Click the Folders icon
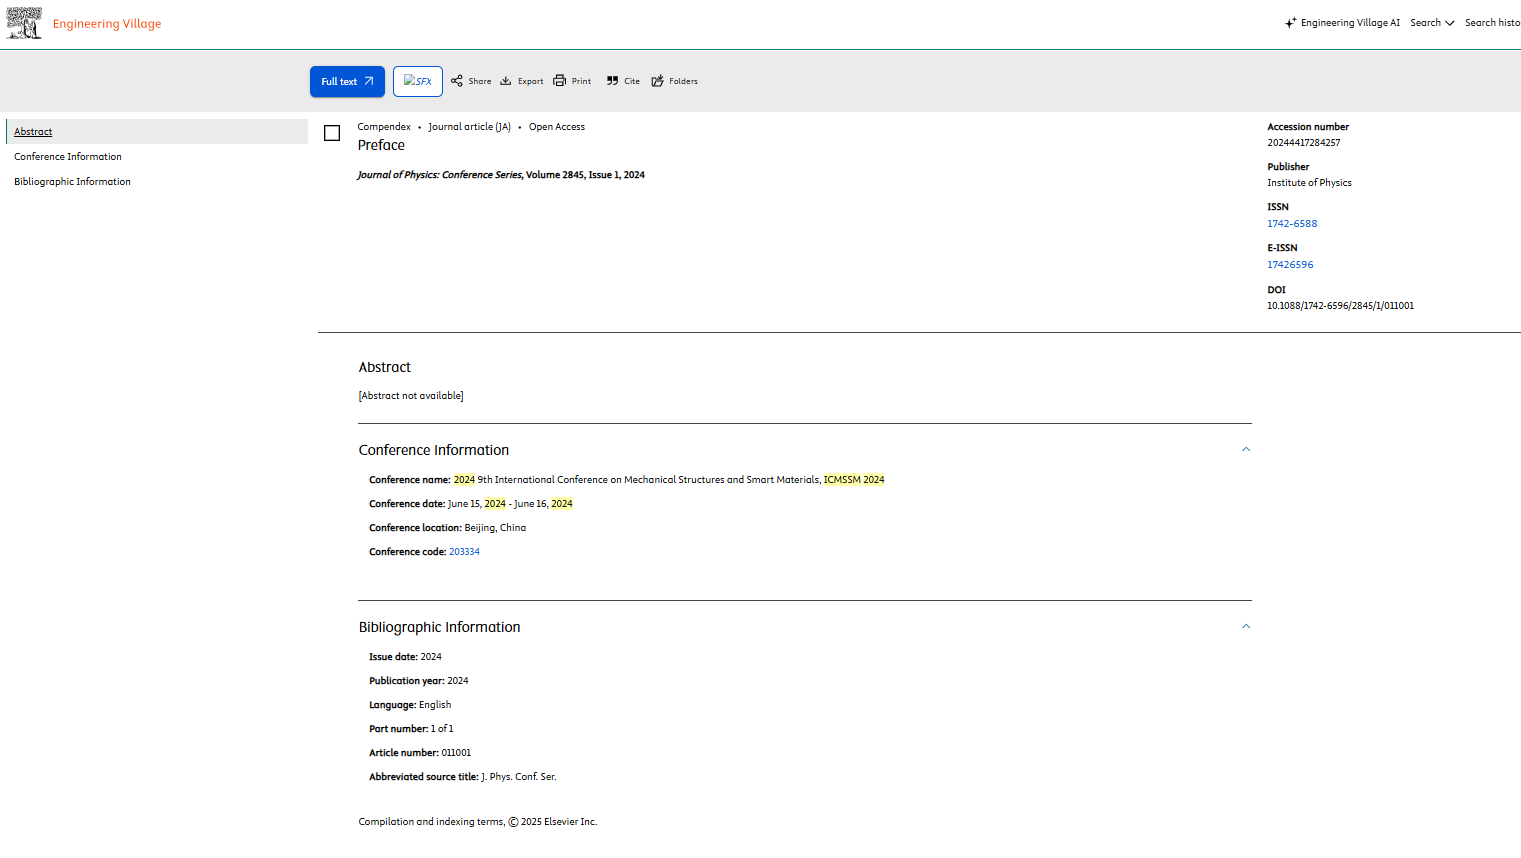The image size is (1521, 858). click(x=658, y=81)
